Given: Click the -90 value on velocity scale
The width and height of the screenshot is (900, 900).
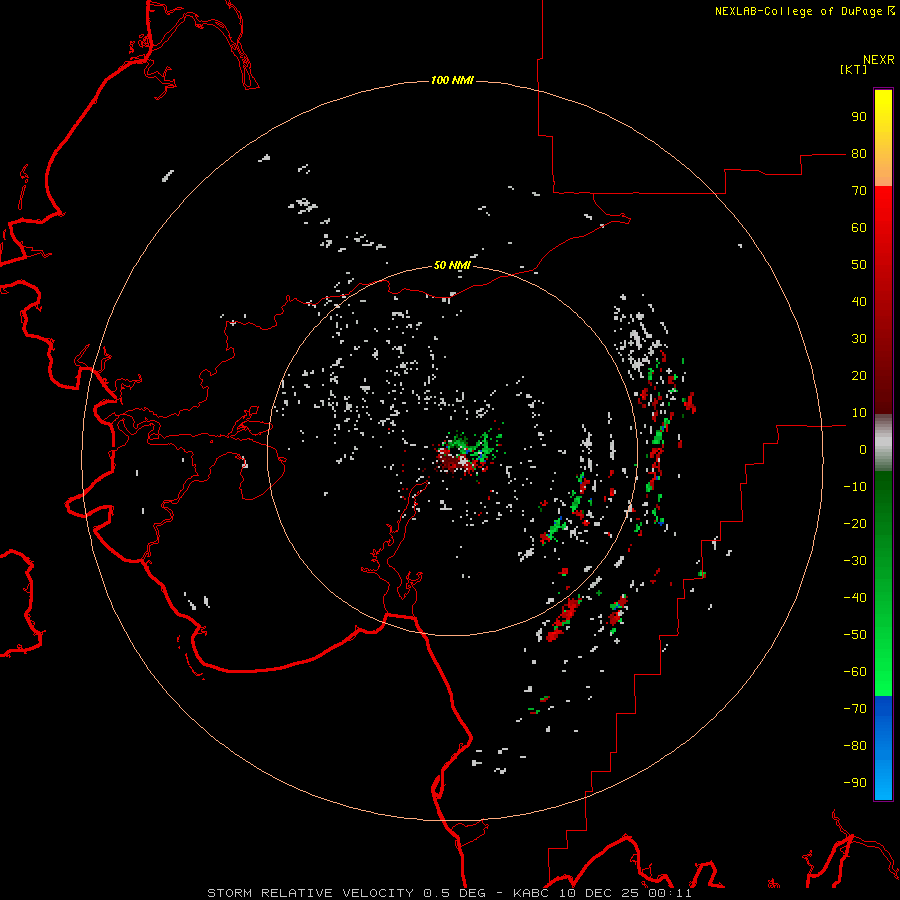Looking at the screenshot, I should [x=855, y=783].
